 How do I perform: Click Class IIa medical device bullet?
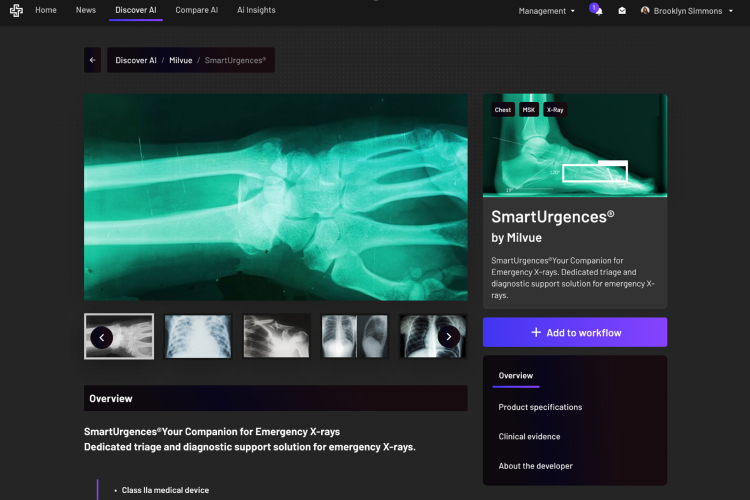(165, 490)
